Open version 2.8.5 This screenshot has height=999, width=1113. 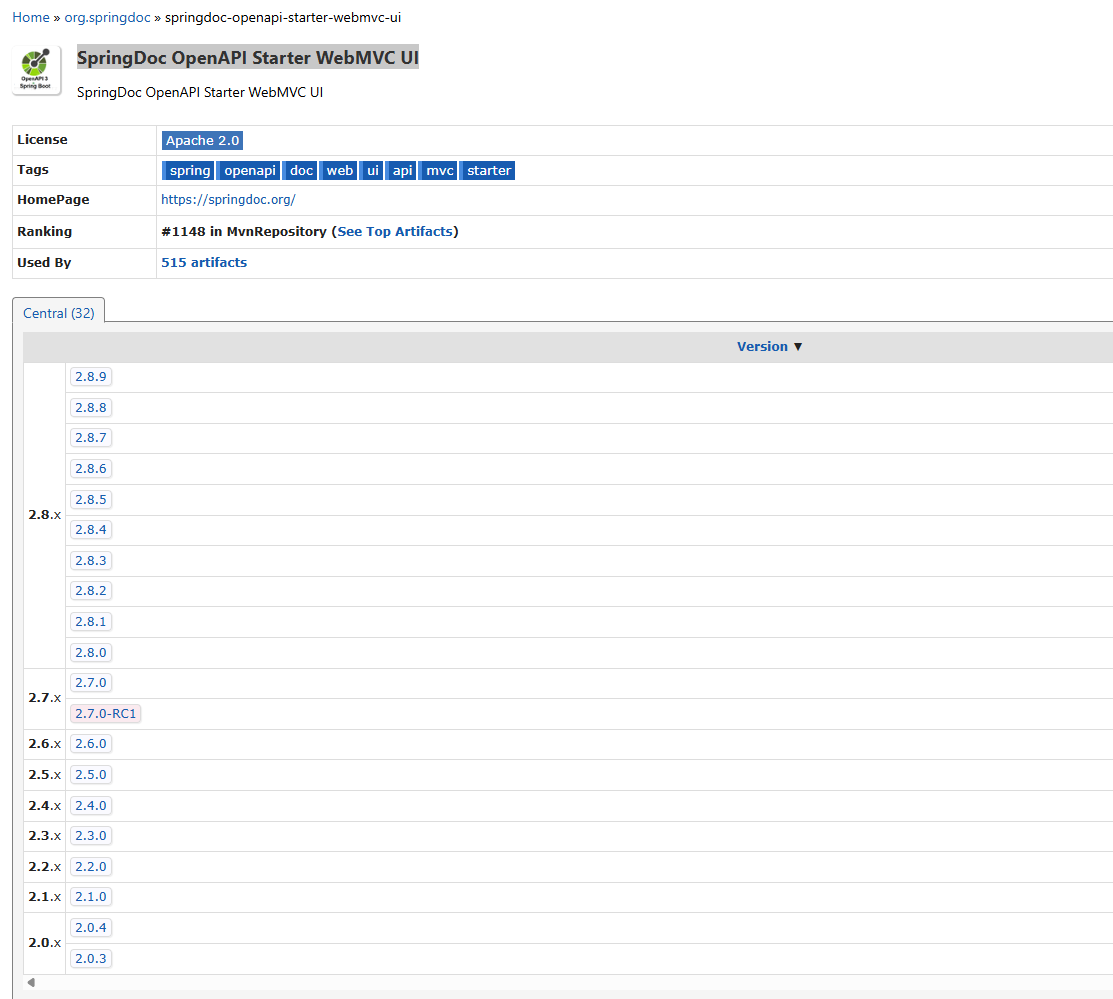[91, 499]
